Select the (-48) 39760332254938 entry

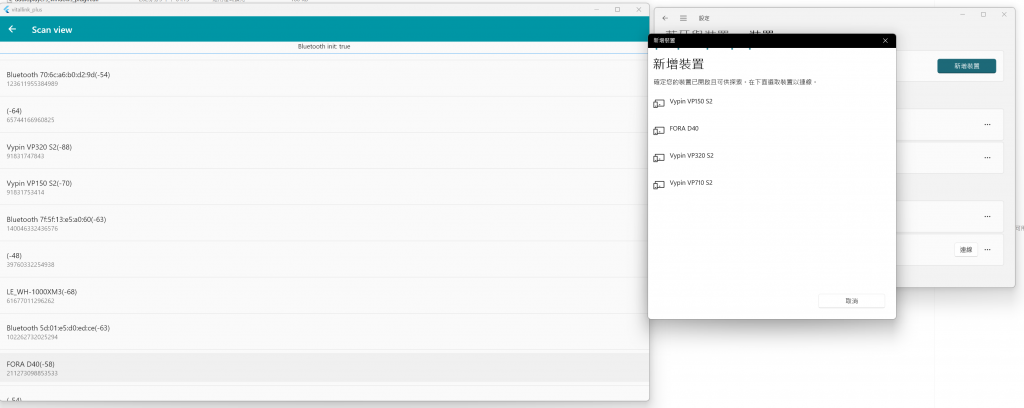pos(325,259)
